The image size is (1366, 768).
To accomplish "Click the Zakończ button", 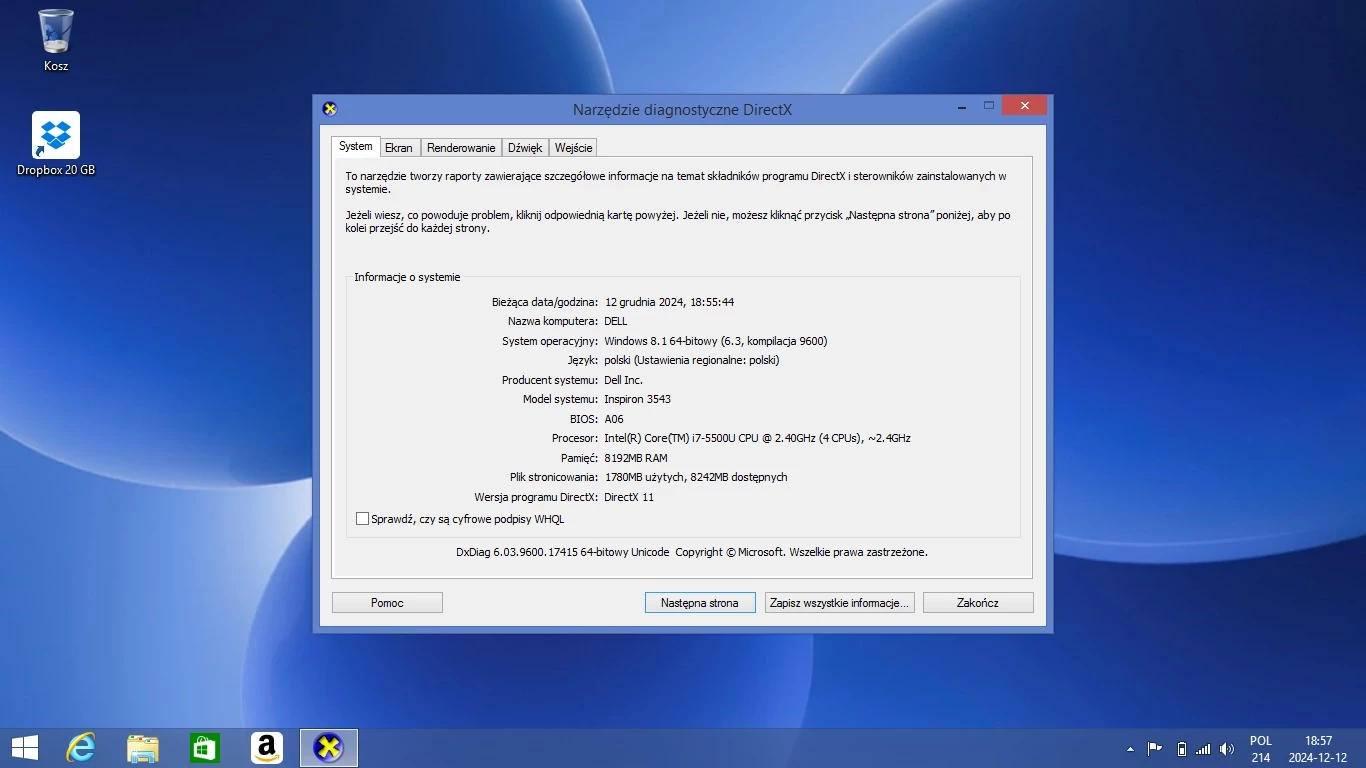I will pyautogui.click(x=978, y=603).
